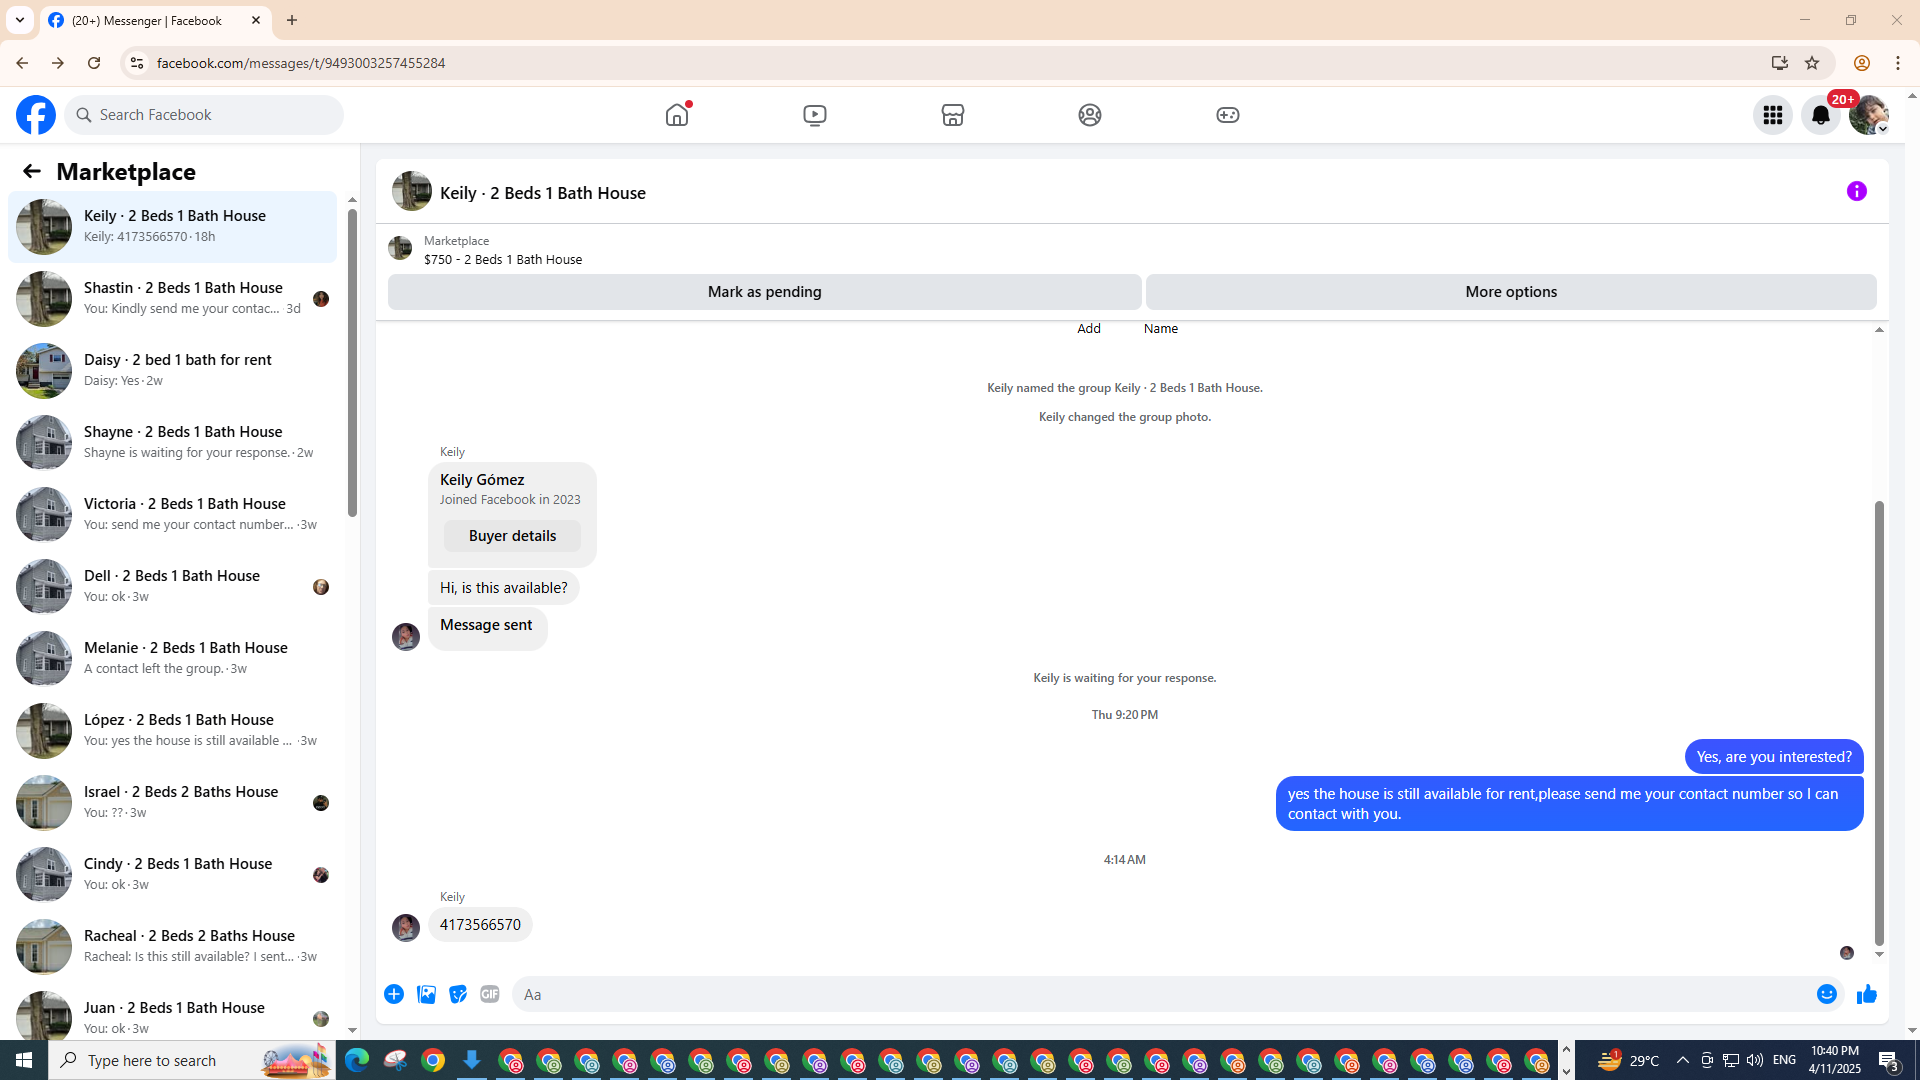Choose a GIF in composer

tap(490, 994)
